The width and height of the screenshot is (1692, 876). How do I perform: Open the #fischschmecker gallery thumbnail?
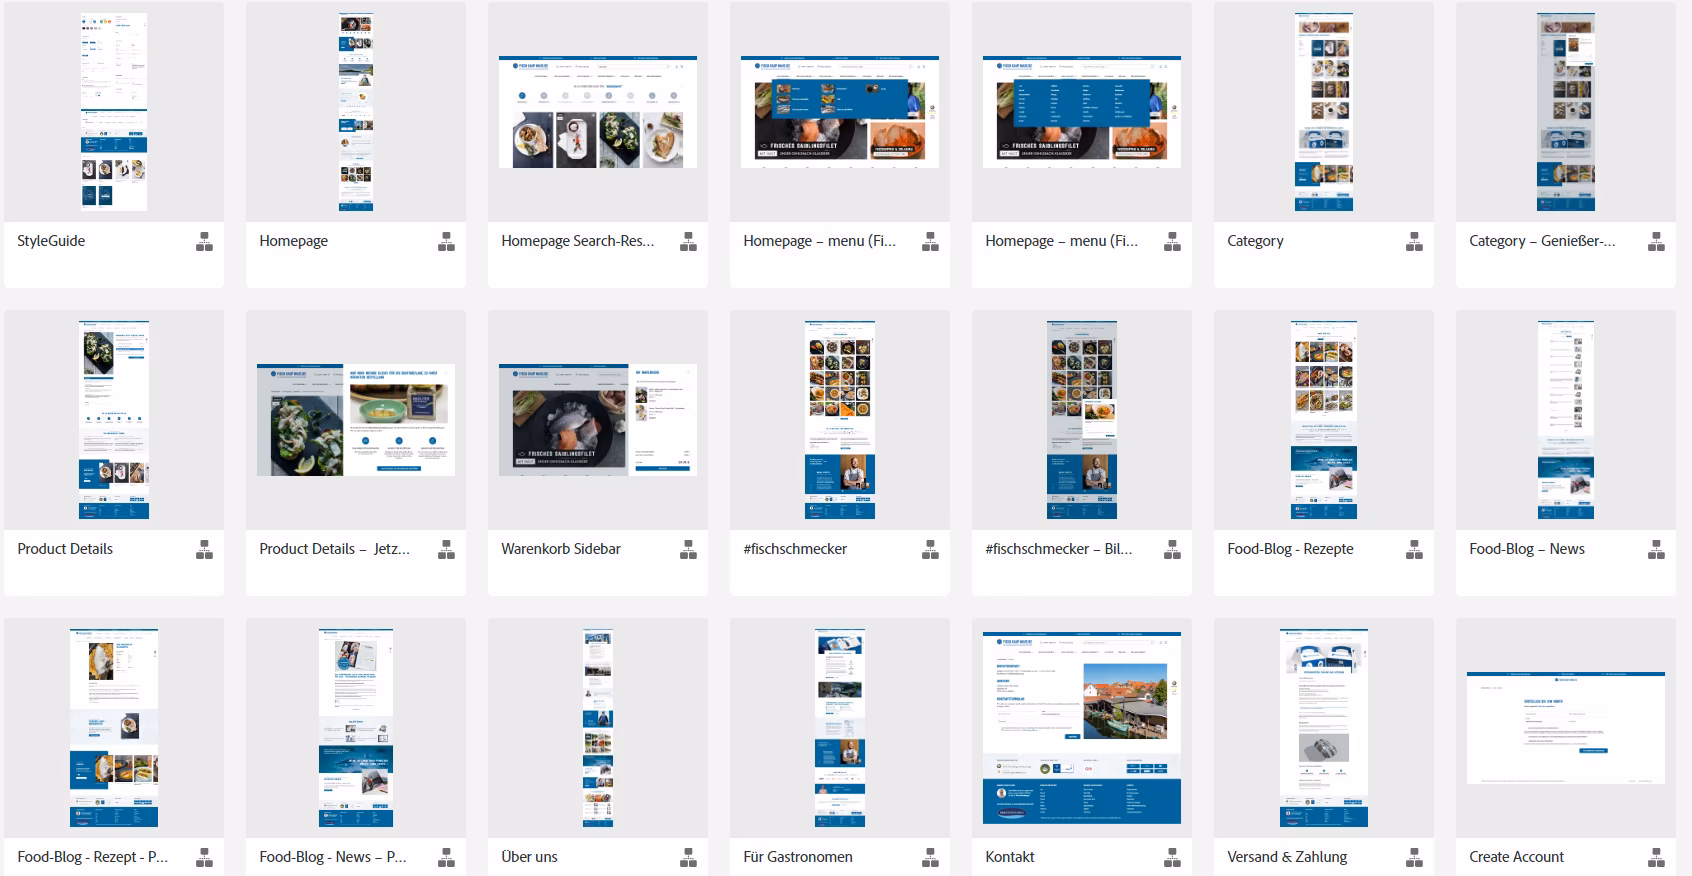click(x=840, y=420)
